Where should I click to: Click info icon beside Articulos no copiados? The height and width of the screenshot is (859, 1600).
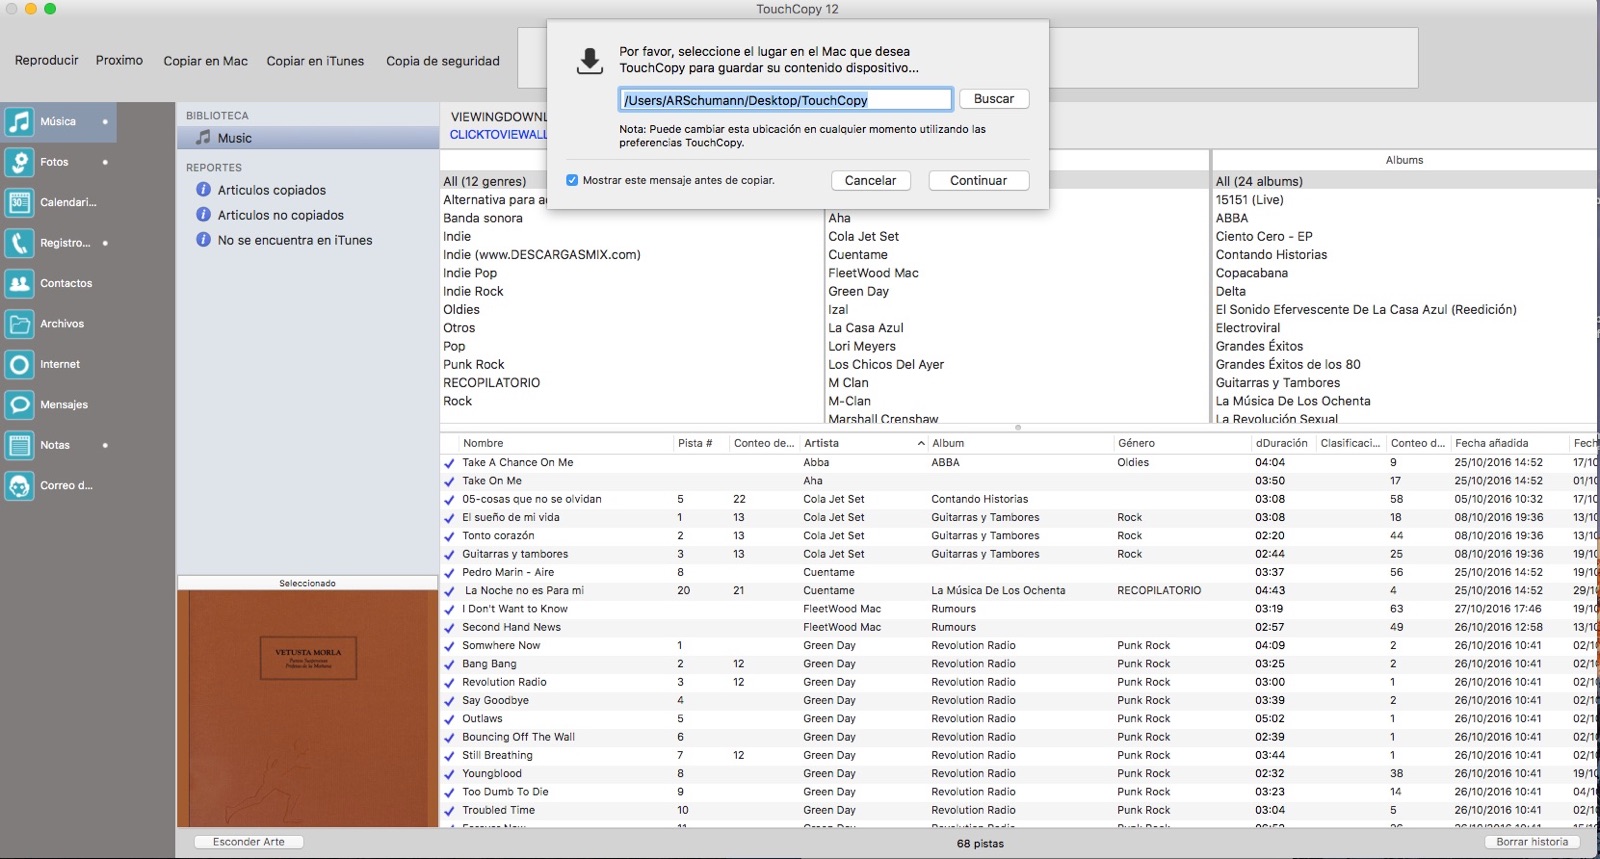coord(203,215)
